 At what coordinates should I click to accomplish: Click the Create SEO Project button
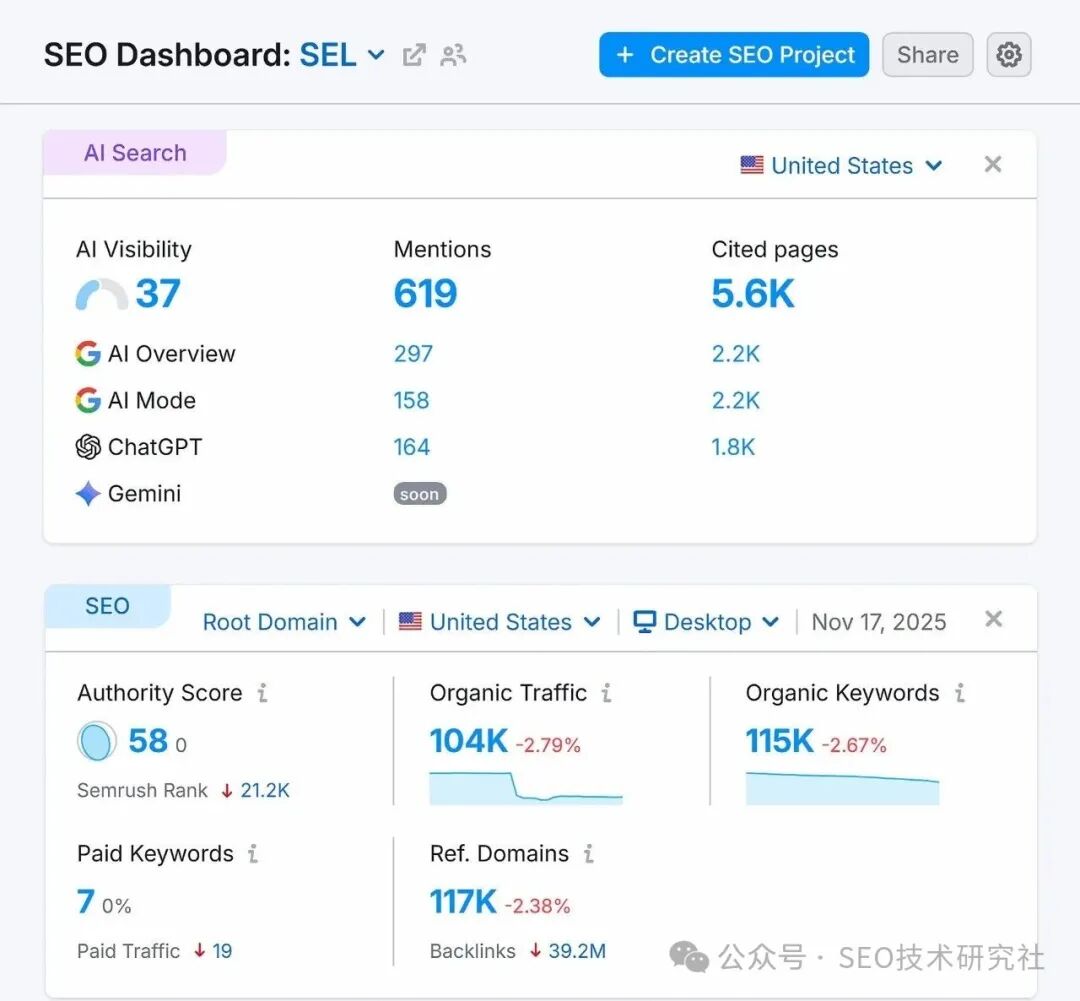[734, 55]
